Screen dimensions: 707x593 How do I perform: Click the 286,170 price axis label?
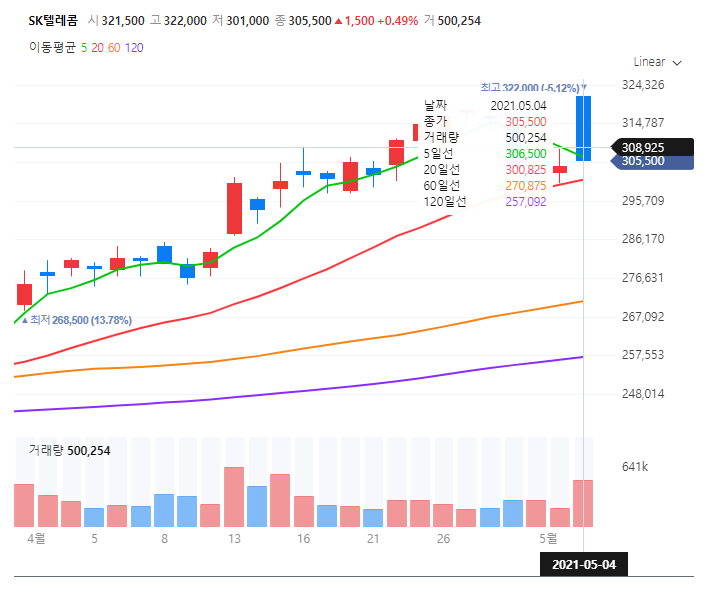(643, 239)
